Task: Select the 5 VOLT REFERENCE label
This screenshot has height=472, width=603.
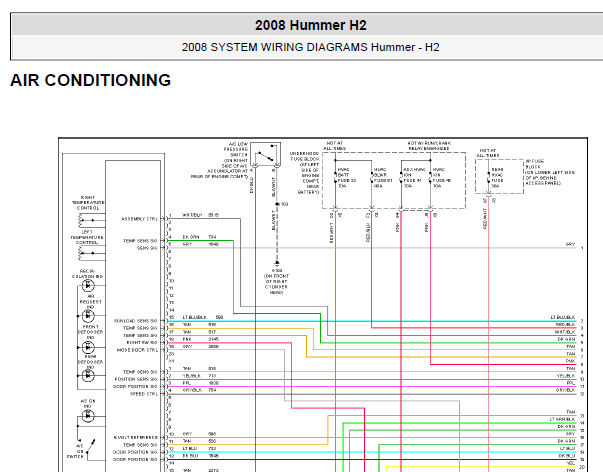Action: click(136, 437)
